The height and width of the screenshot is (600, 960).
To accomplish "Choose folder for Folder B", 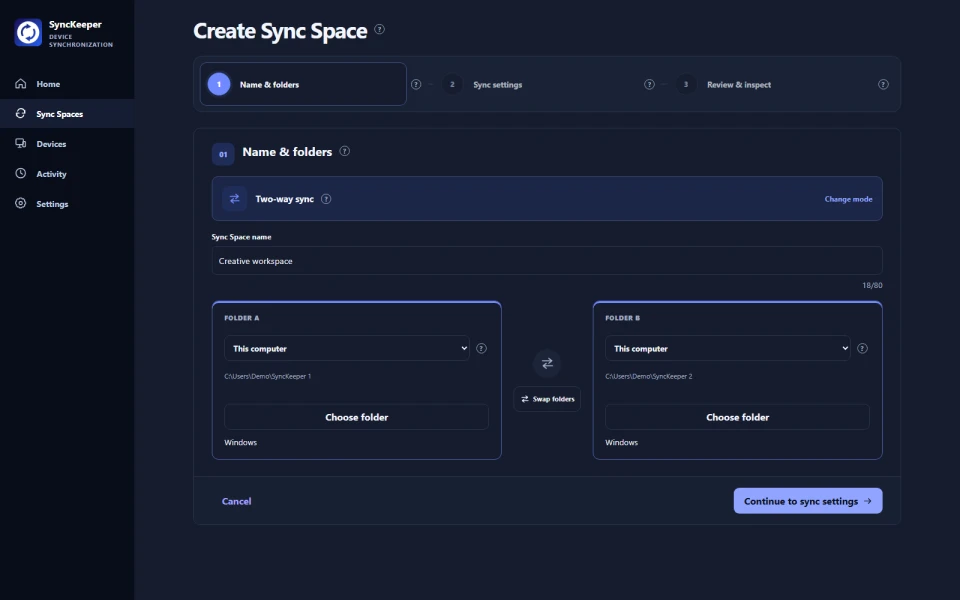I will point(737,417).
